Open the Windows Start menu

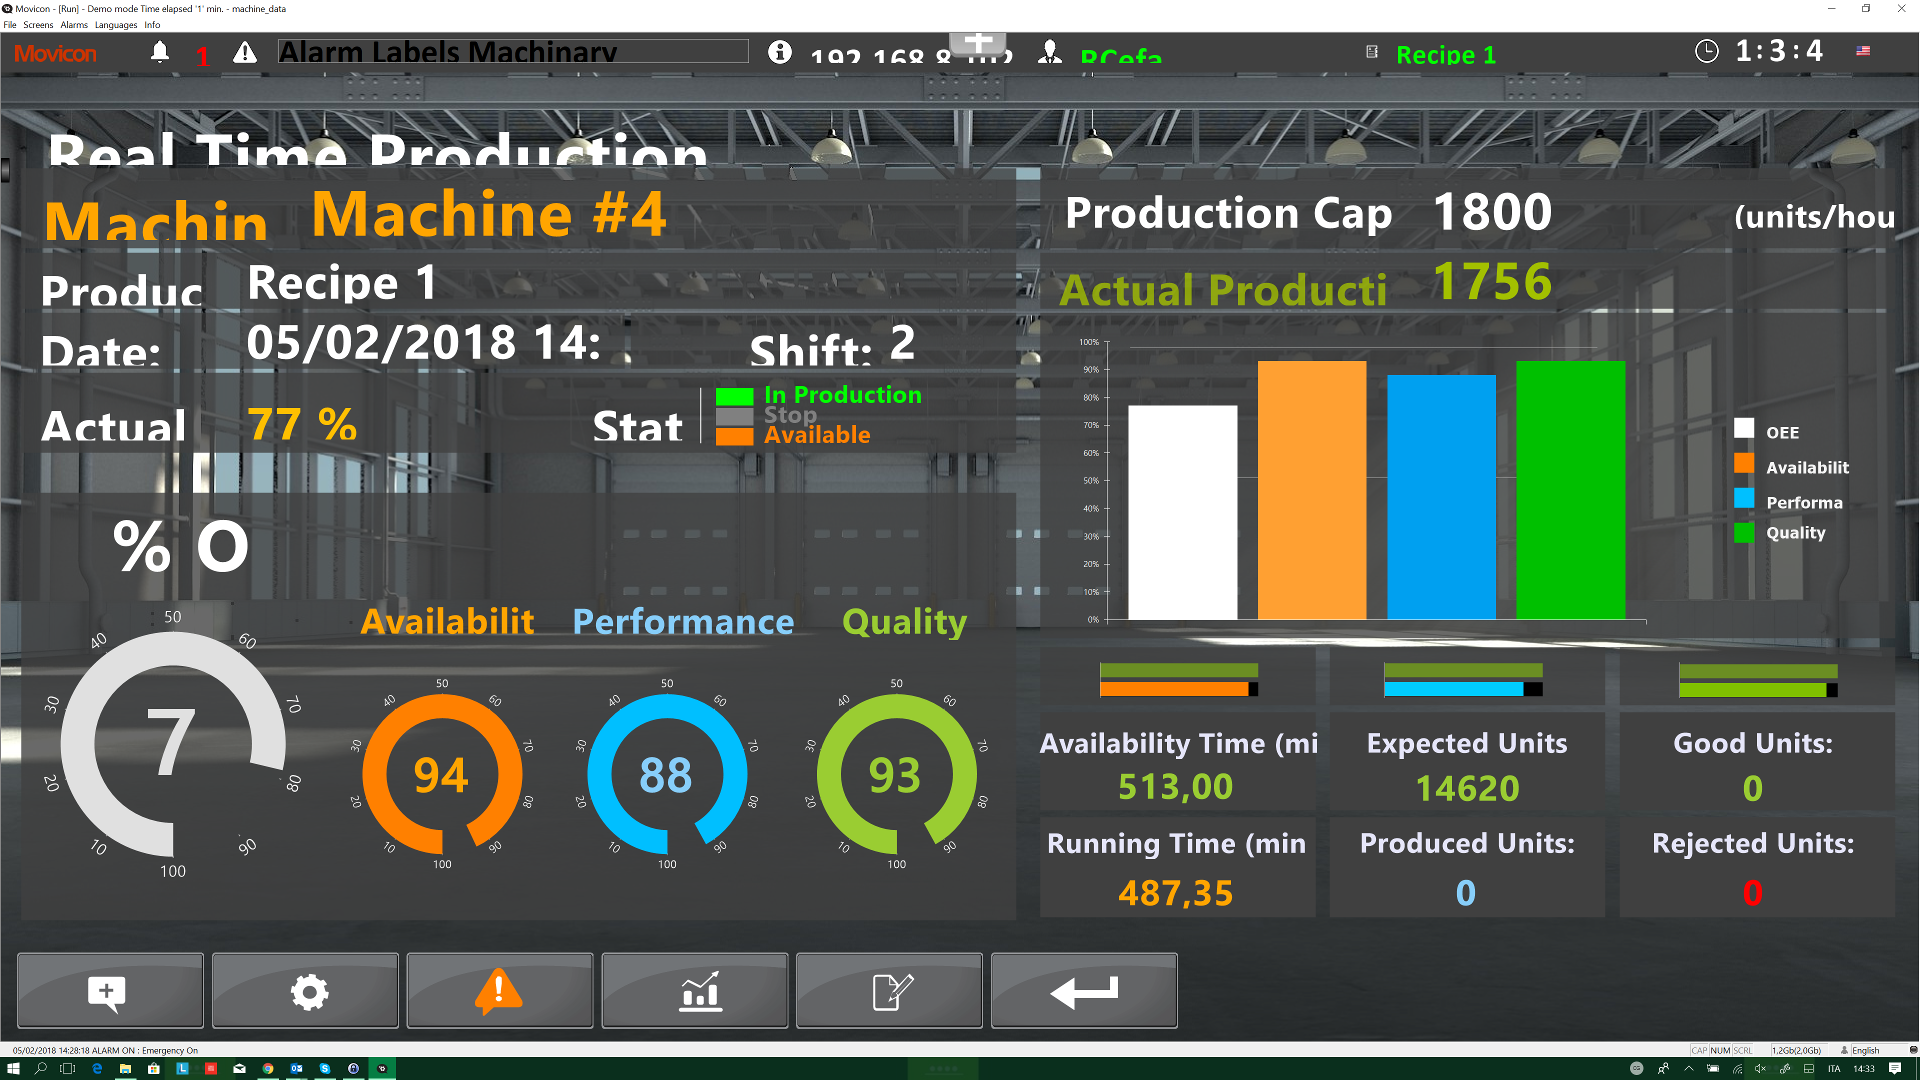13,1068
